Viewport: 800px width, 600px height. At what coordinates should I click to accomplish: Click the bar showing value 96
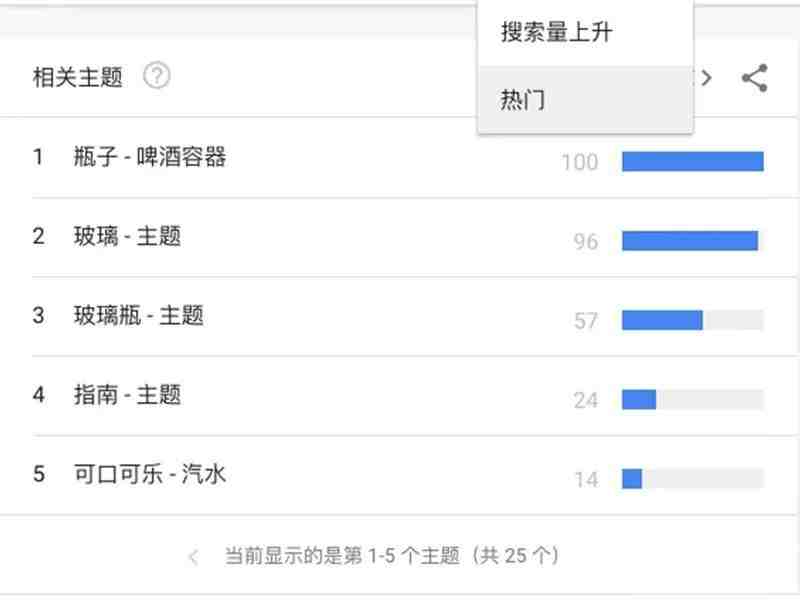(693, 241)
